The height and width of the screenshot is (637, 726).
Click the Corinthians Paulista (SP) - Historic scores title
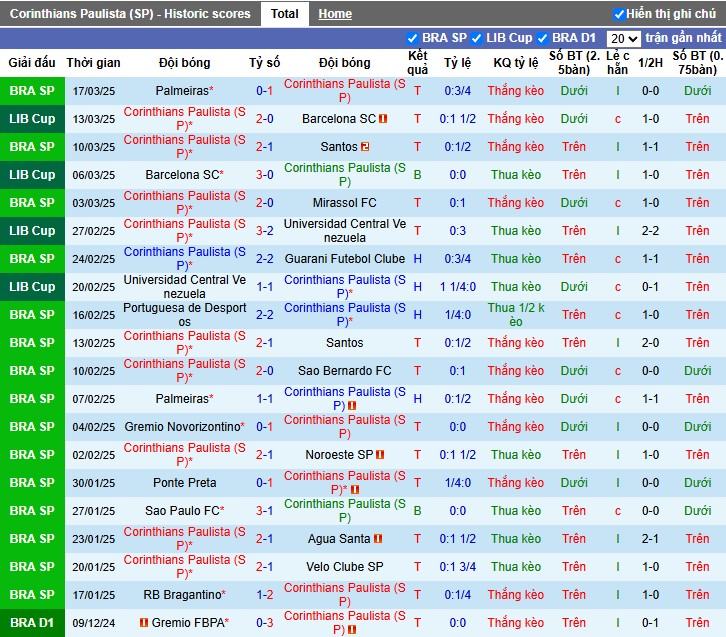click(130, 14)
